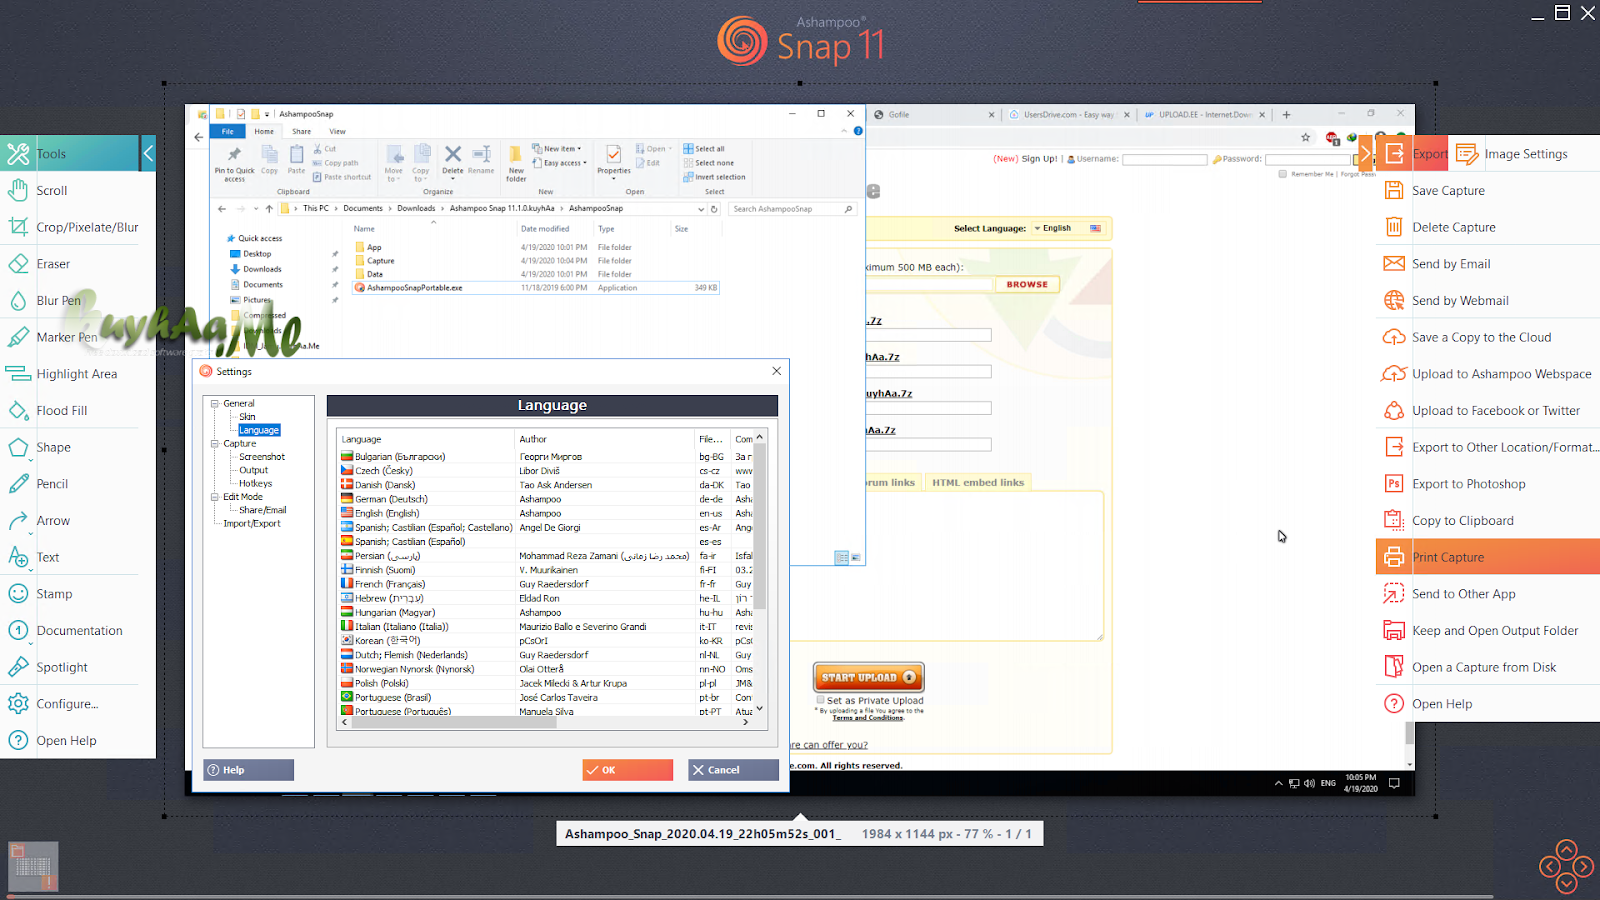Viewport: 1600px width, 900px height.
Task: Add Text with the Text tool
Action: [x=78, y=557]
